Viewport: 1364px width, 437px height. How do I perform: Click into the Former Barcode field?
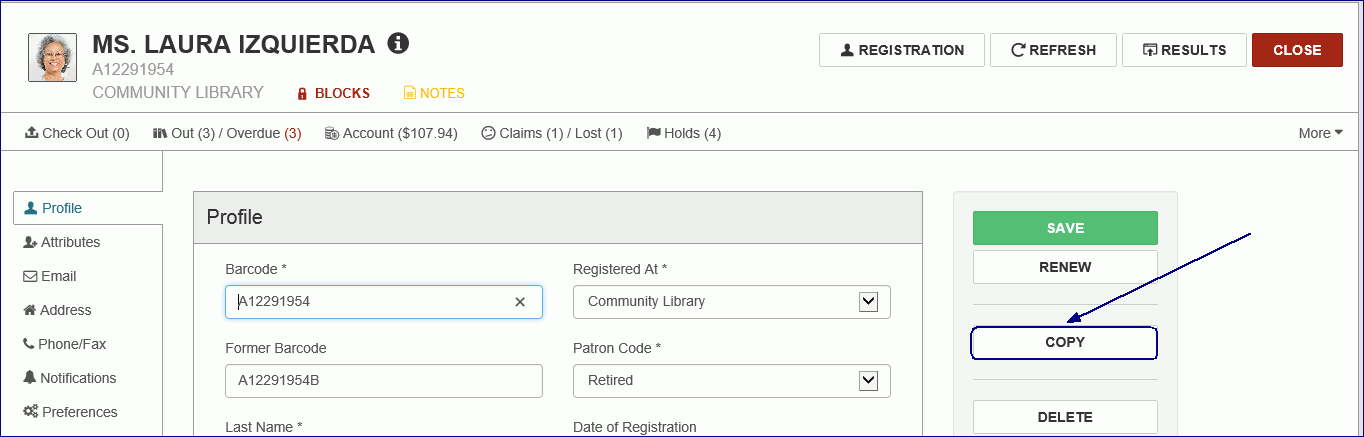[x=384, y=380]
